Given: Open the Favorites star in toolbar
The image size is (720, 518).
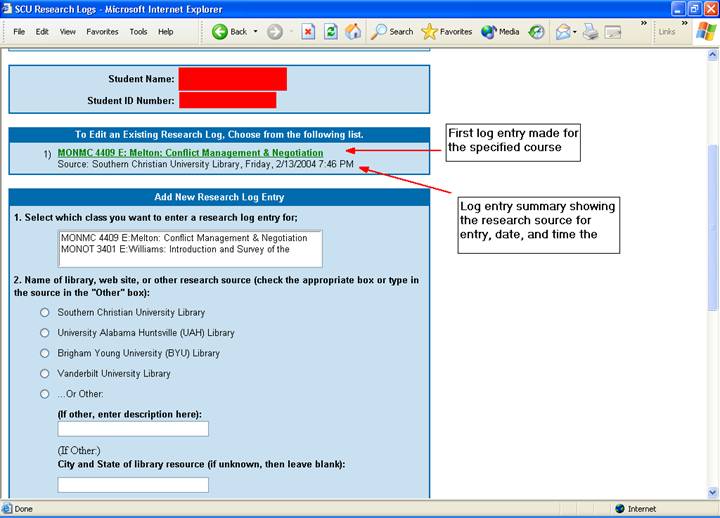Looking at the screenshot, I should [x=446, y=31].
